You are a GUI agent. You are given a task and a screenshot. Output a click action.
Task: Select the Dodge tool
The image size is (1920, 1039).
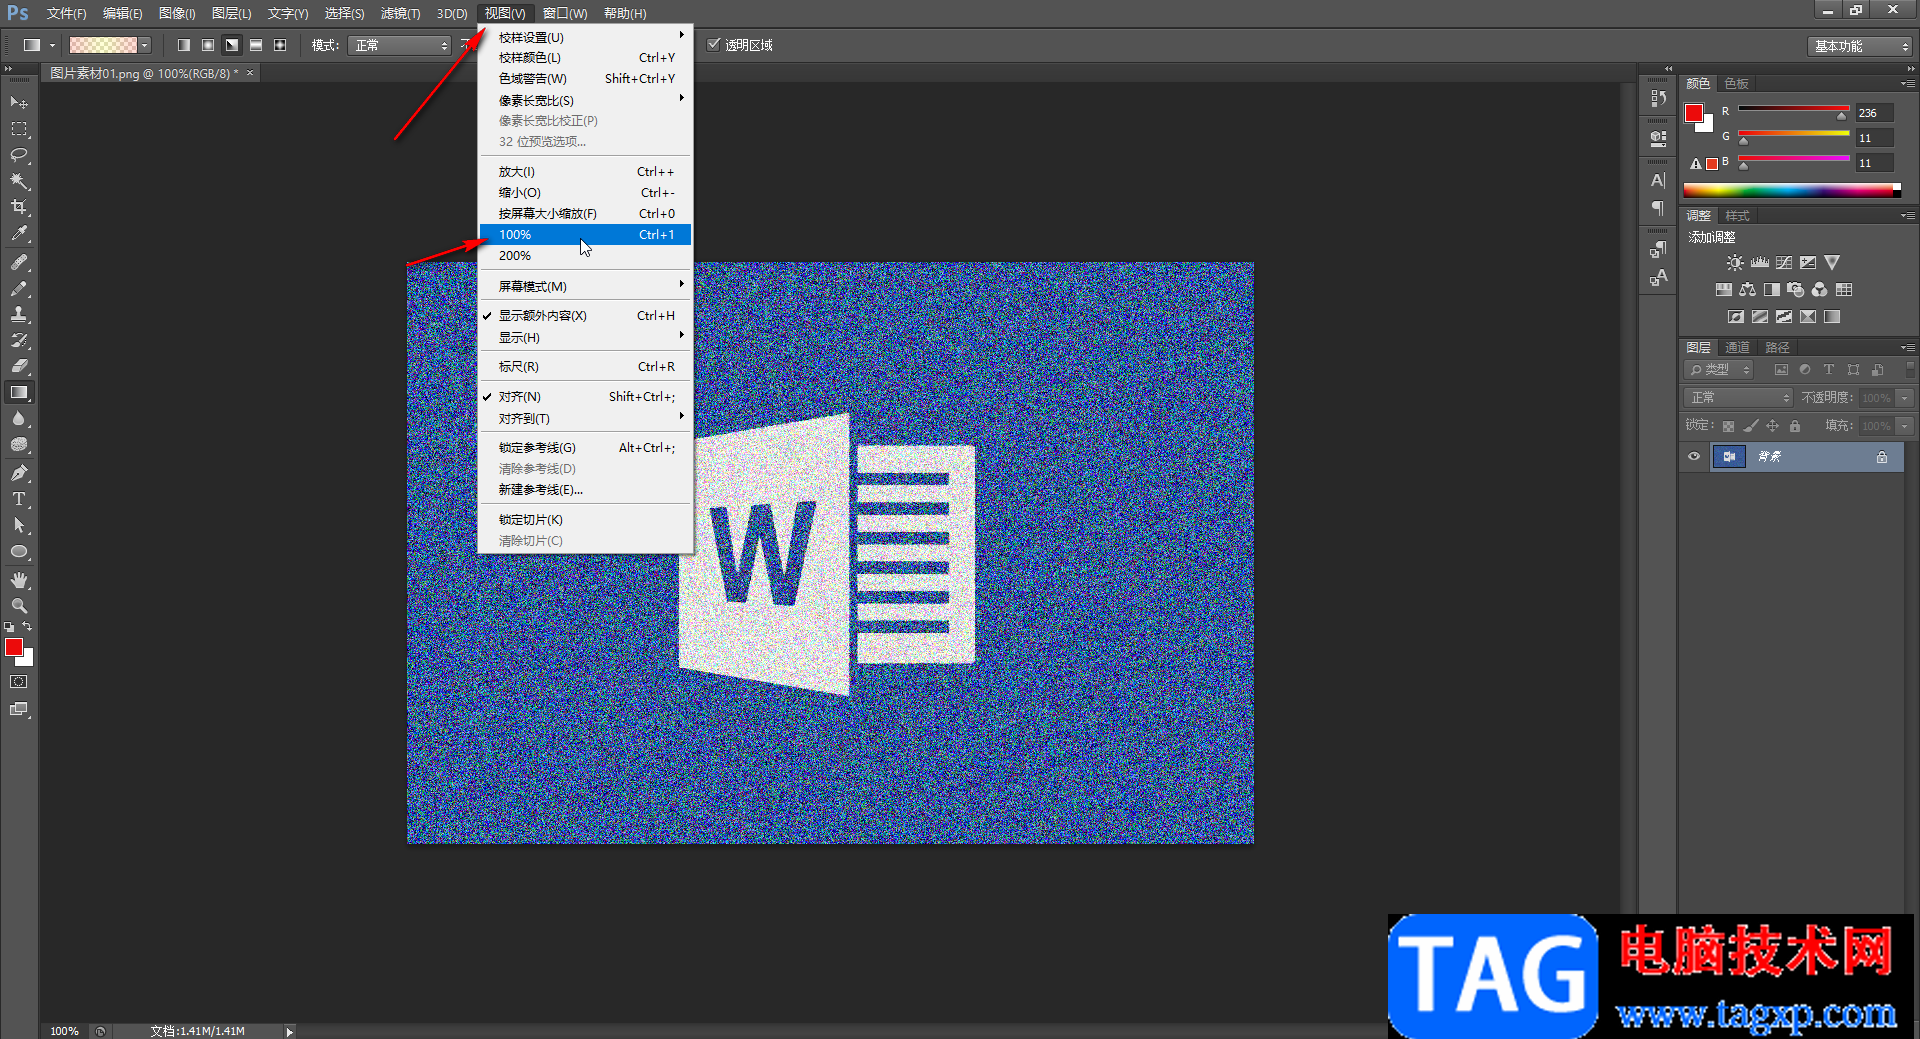[x=19, y=445]
